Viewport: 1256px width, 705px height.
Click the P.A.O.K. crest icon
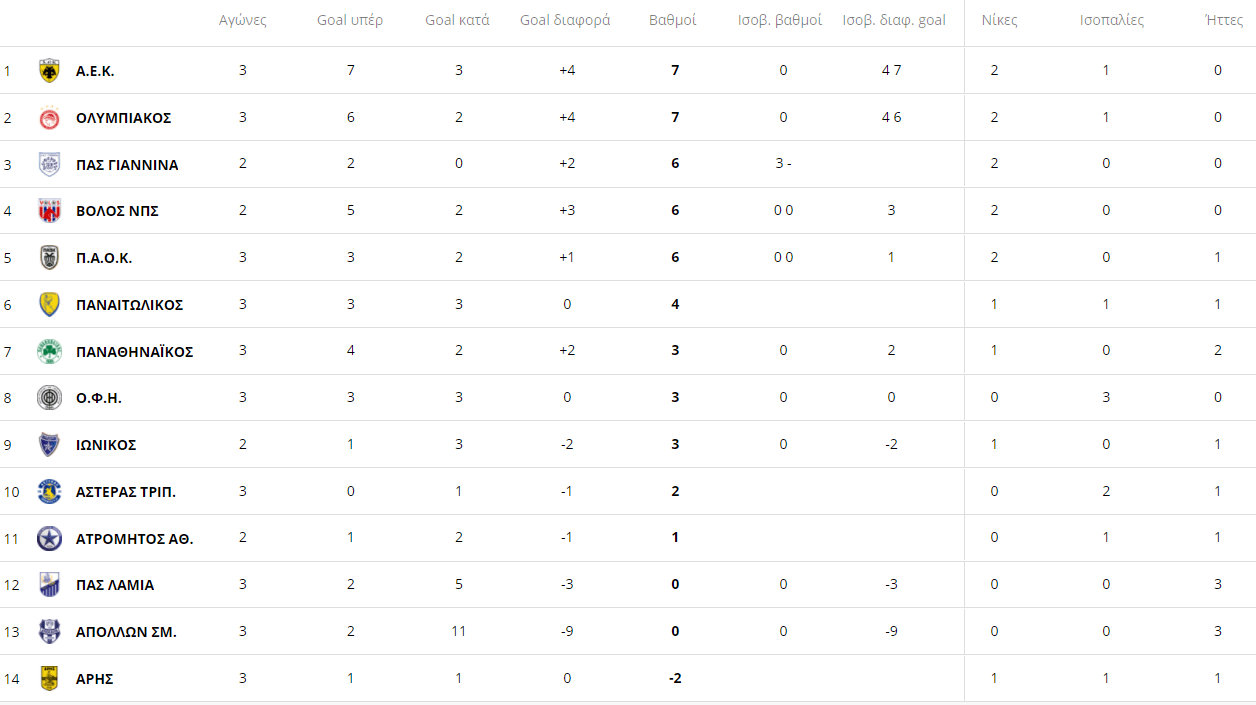[49, 258]
